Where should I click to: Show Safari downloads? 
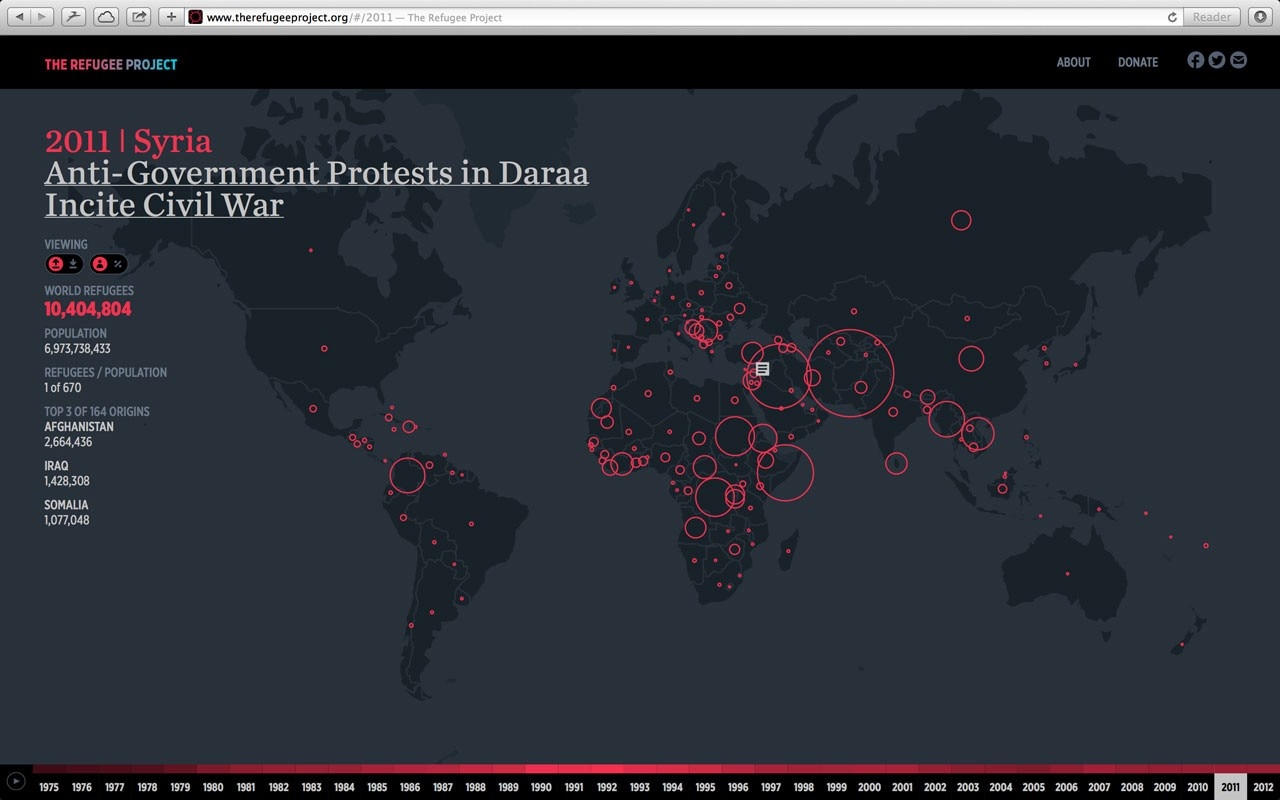[x=1259, y=17]
